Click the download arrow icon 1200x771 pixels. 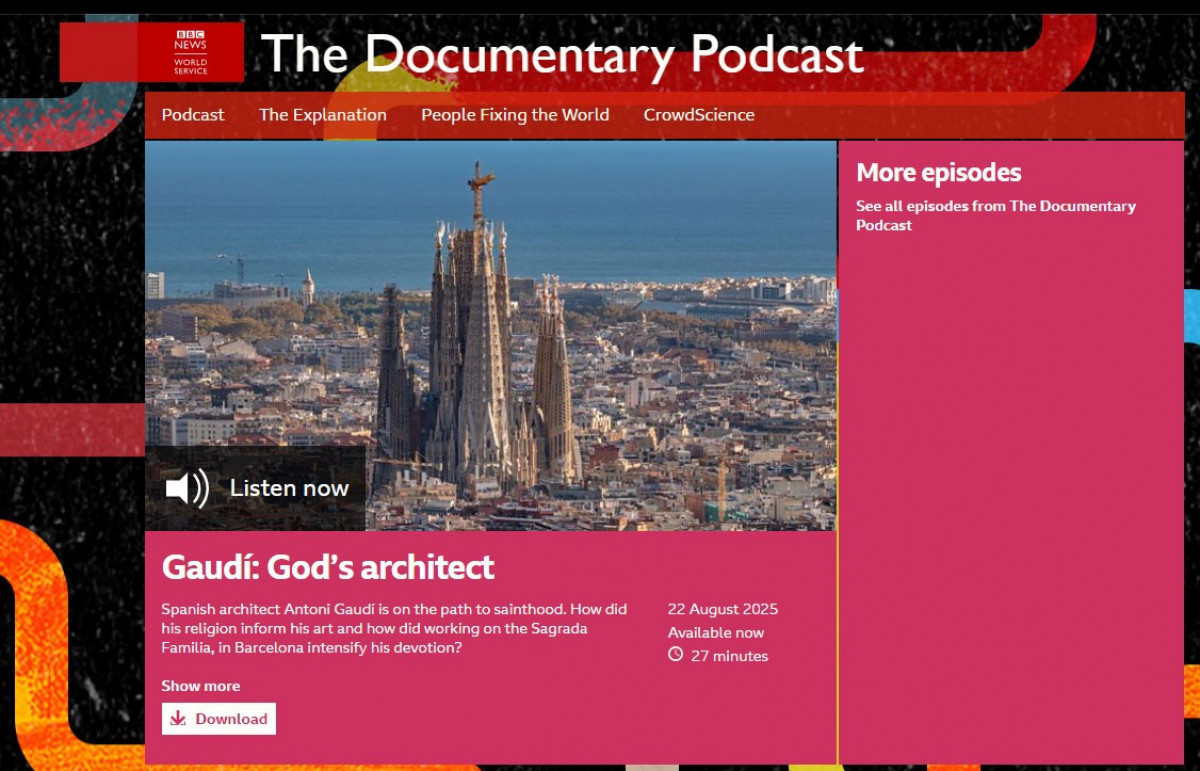(178, 719)
